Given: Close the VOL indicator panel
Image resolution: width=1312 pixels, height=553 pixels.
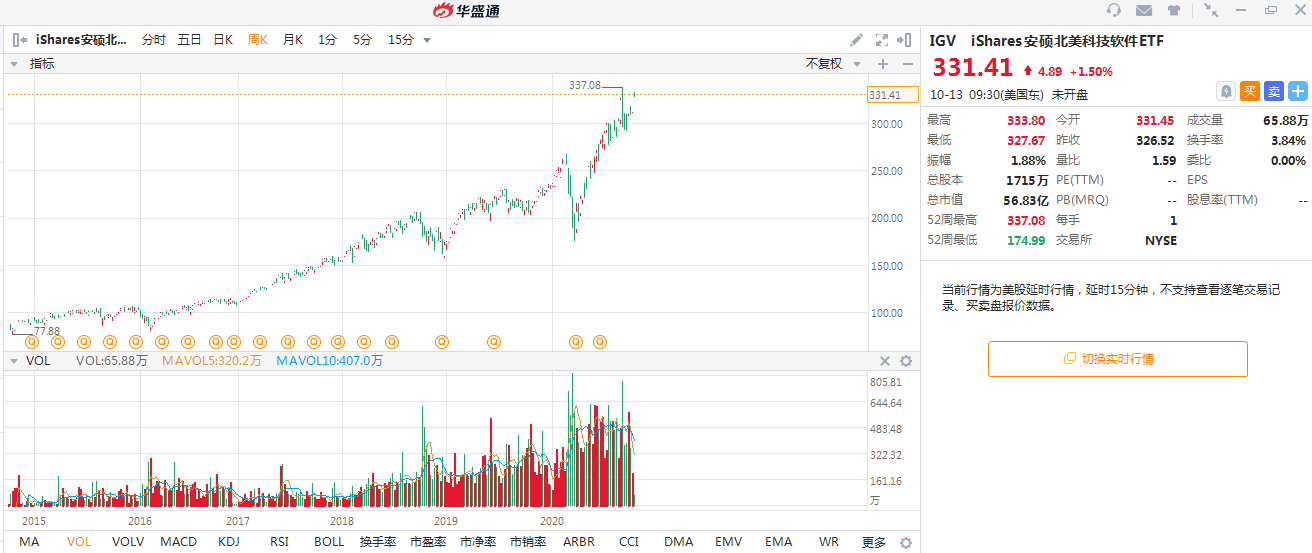Looking at the screenshot, I should (x=884, y=361).
